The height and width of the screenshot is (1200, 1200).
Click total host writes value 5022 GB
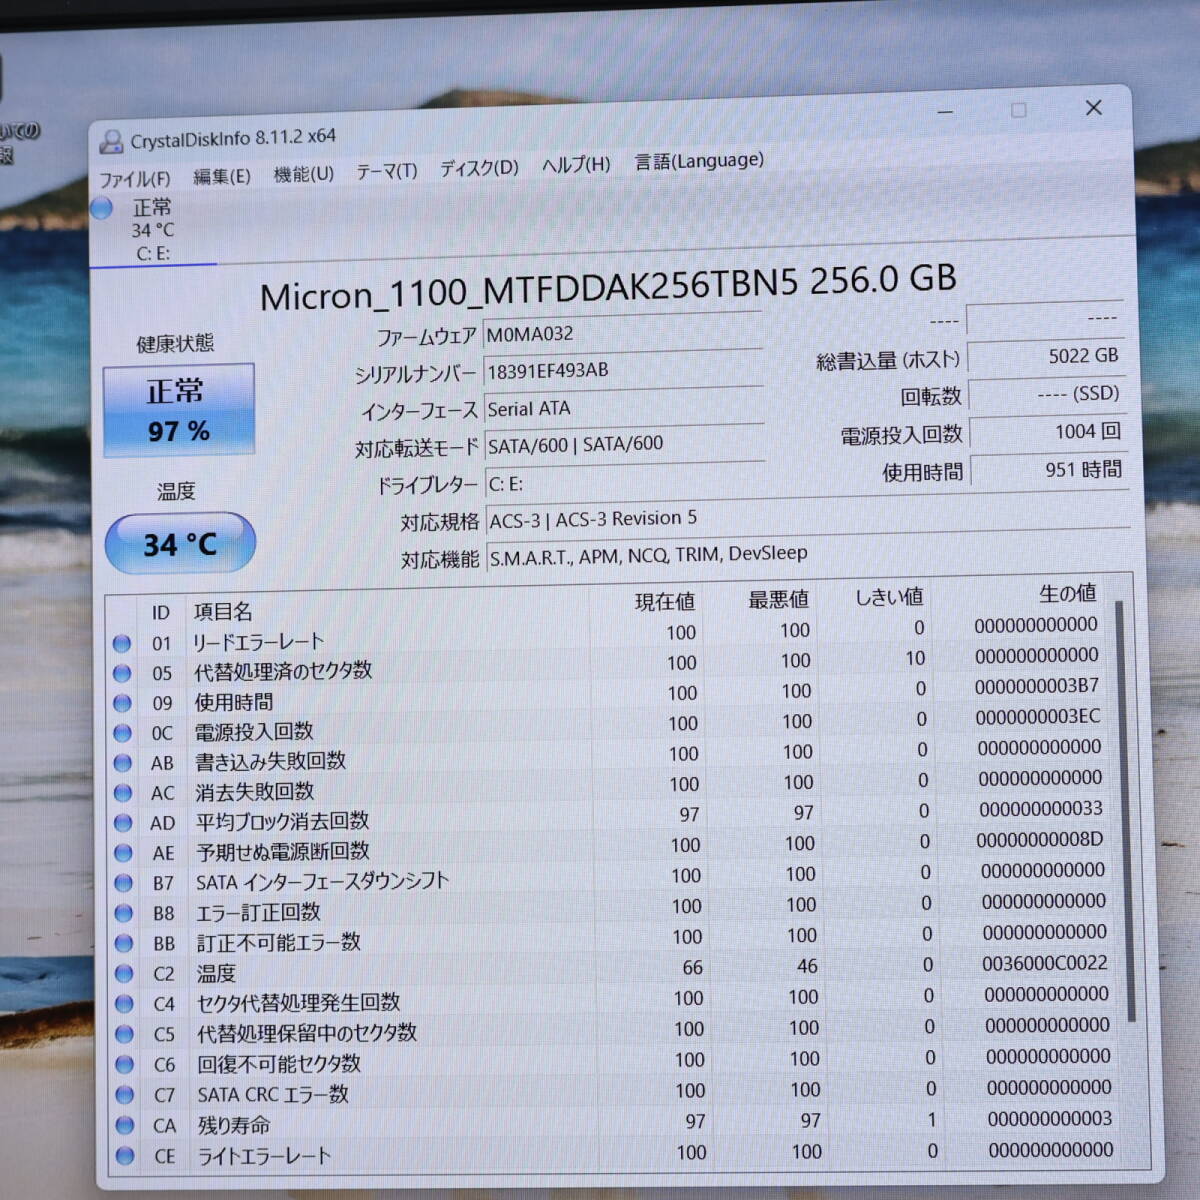[1045, 356]
